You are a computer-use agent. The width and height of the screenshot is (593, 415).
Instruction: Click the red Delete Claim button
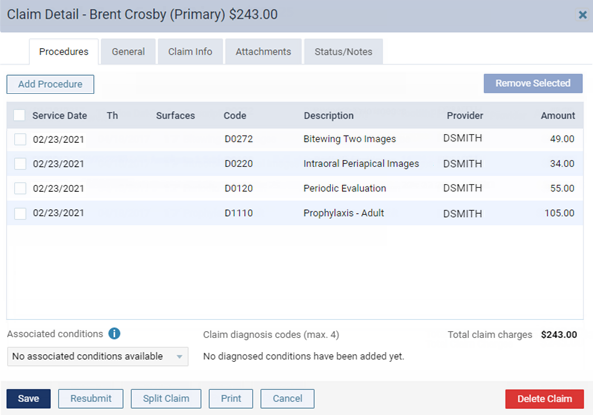tap(544, 399)
